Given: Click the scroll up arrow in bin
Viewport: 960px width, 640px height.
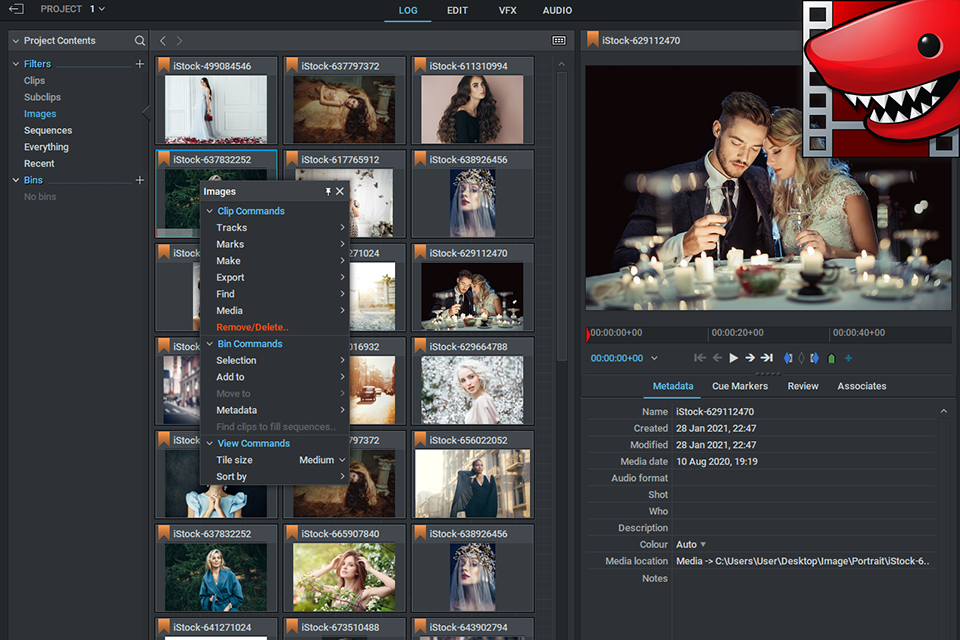Looking at the screenshot, I should [x=561, y=64].
